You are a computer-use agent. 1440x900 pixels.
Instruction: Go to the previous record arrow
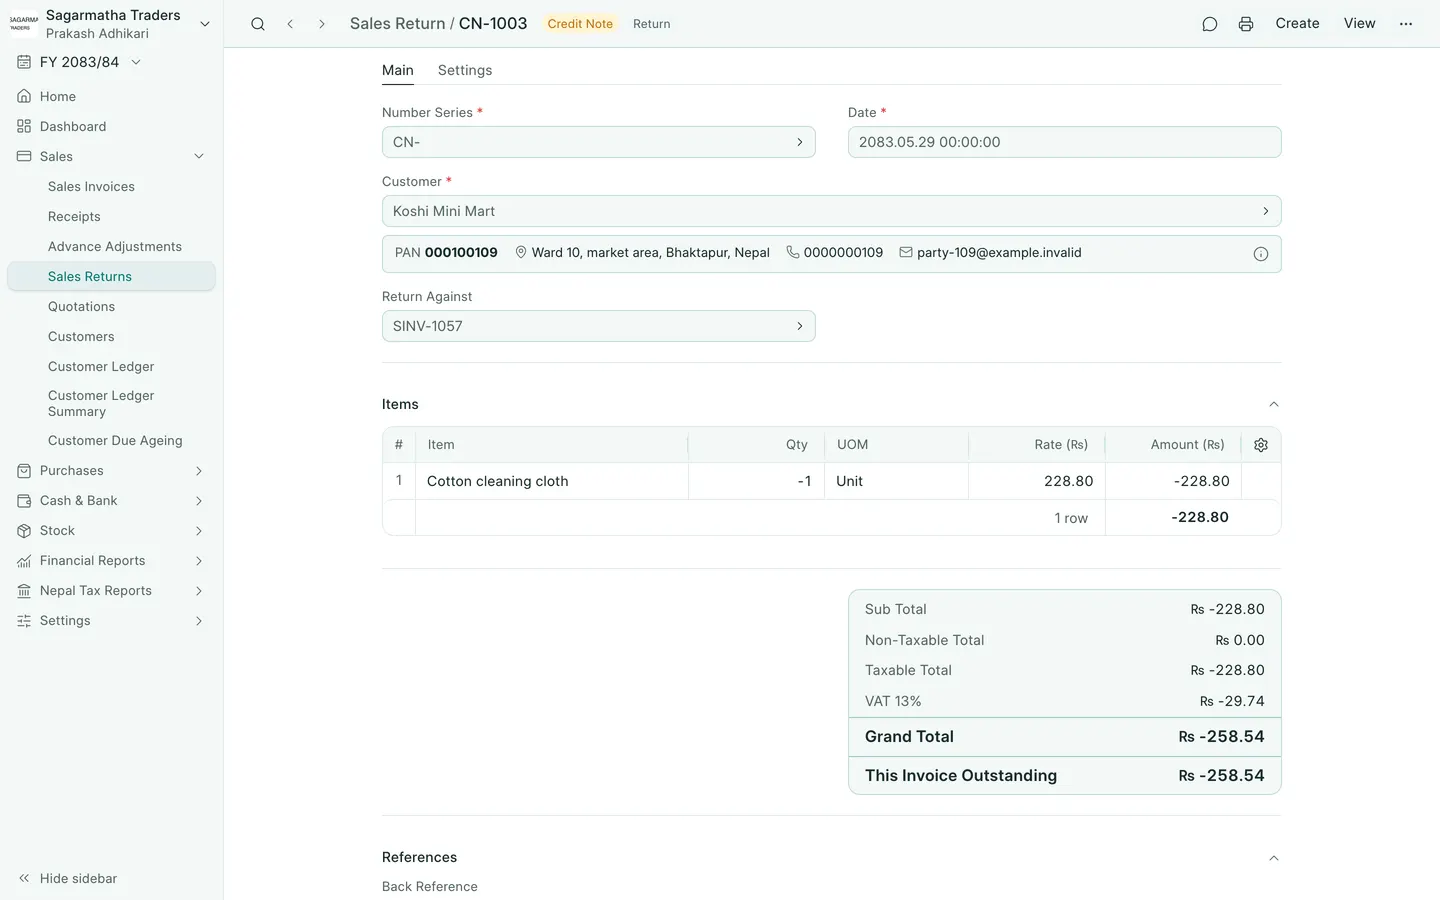(x=290, y=24)
